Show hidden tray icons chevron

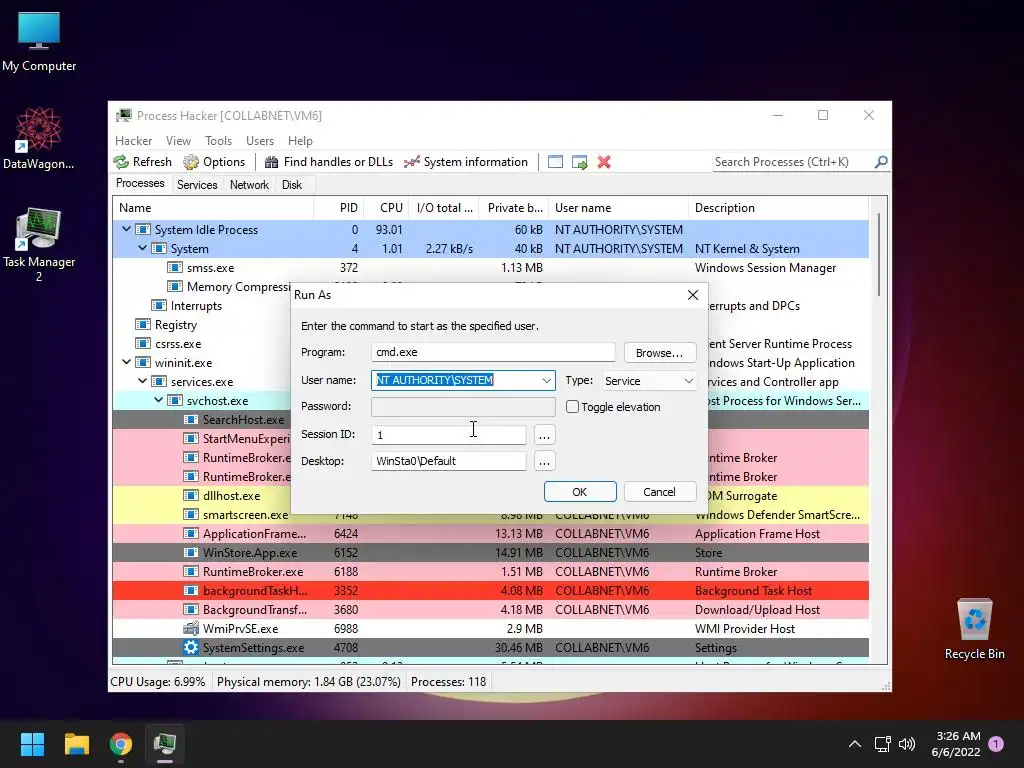[x=855, y=744]
